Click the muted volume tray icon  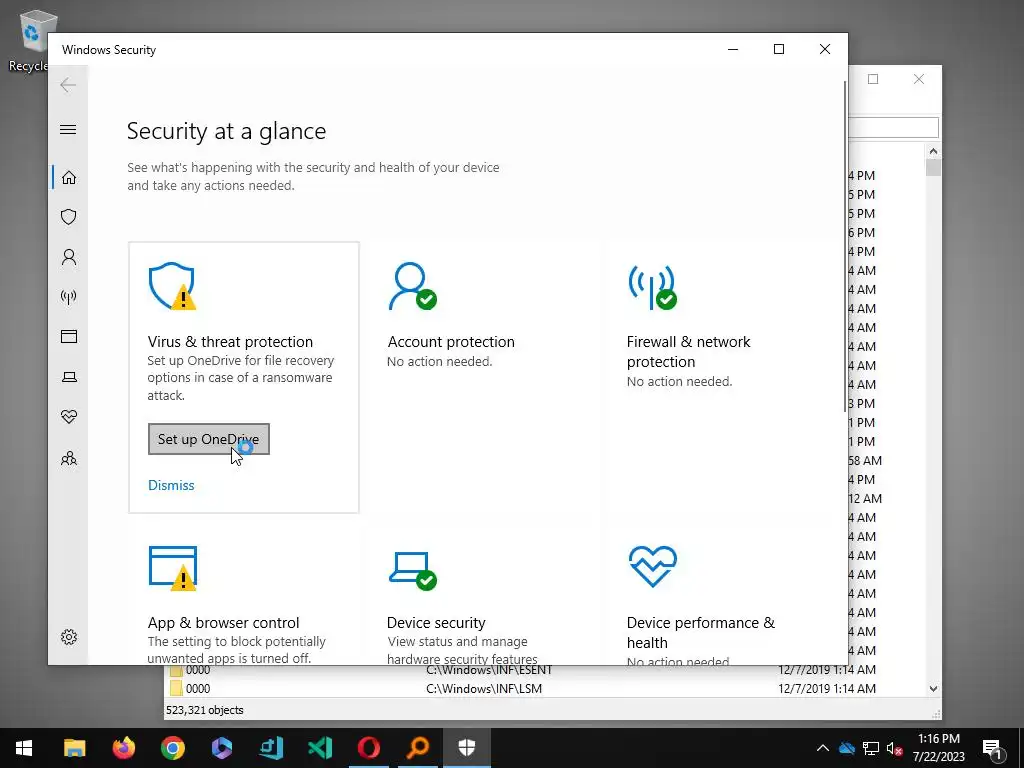coord(894,748)
